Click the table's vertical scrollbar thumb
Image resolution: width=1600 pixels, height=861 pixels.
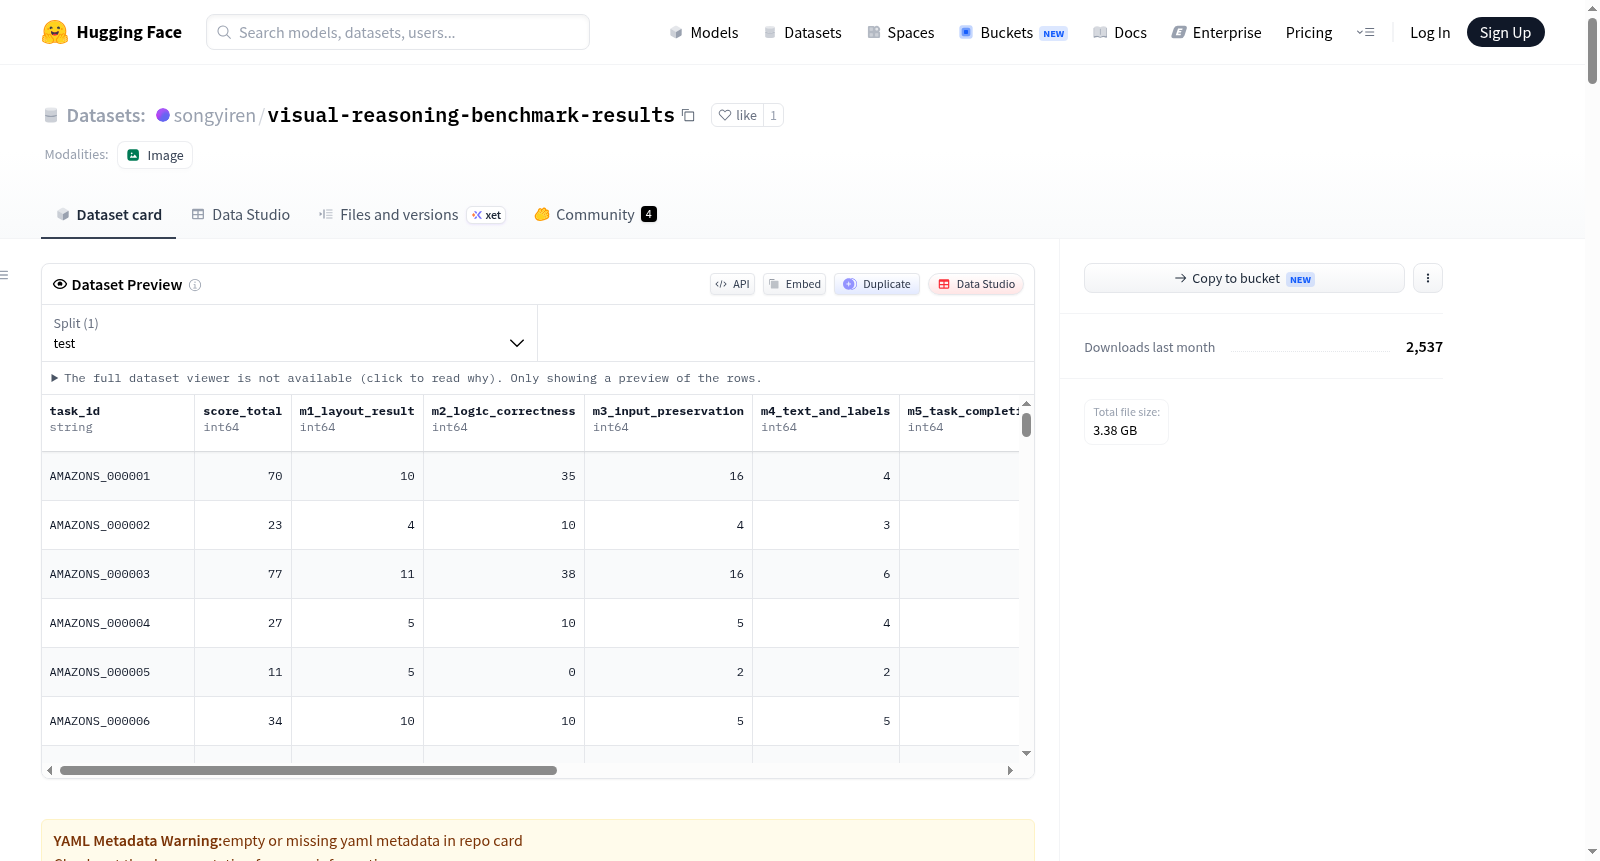point(1026,425)
